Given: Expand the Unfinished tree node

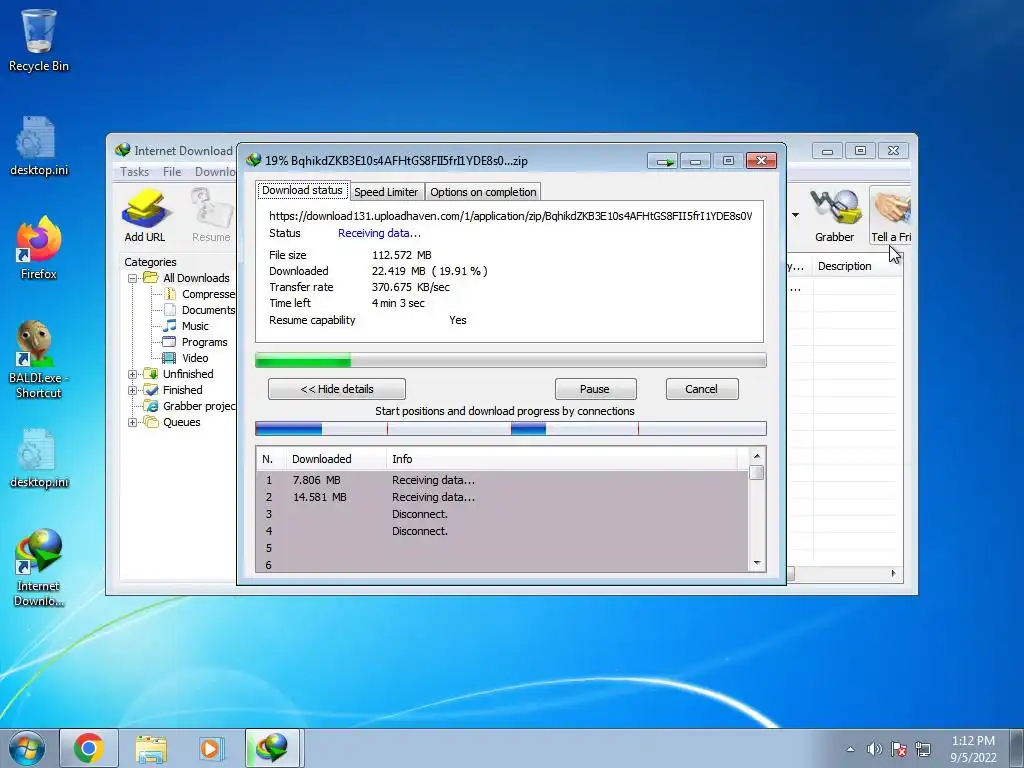Looking at the screenshot, I should click(133, 374).
